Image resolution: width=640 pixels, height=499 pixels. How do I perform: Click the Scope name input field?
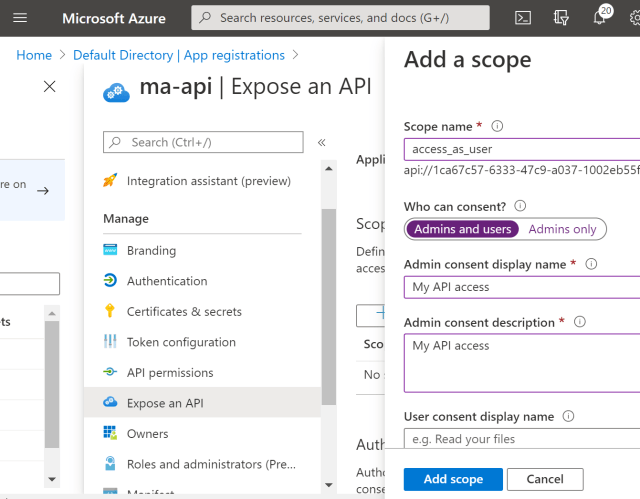(520, 149)
